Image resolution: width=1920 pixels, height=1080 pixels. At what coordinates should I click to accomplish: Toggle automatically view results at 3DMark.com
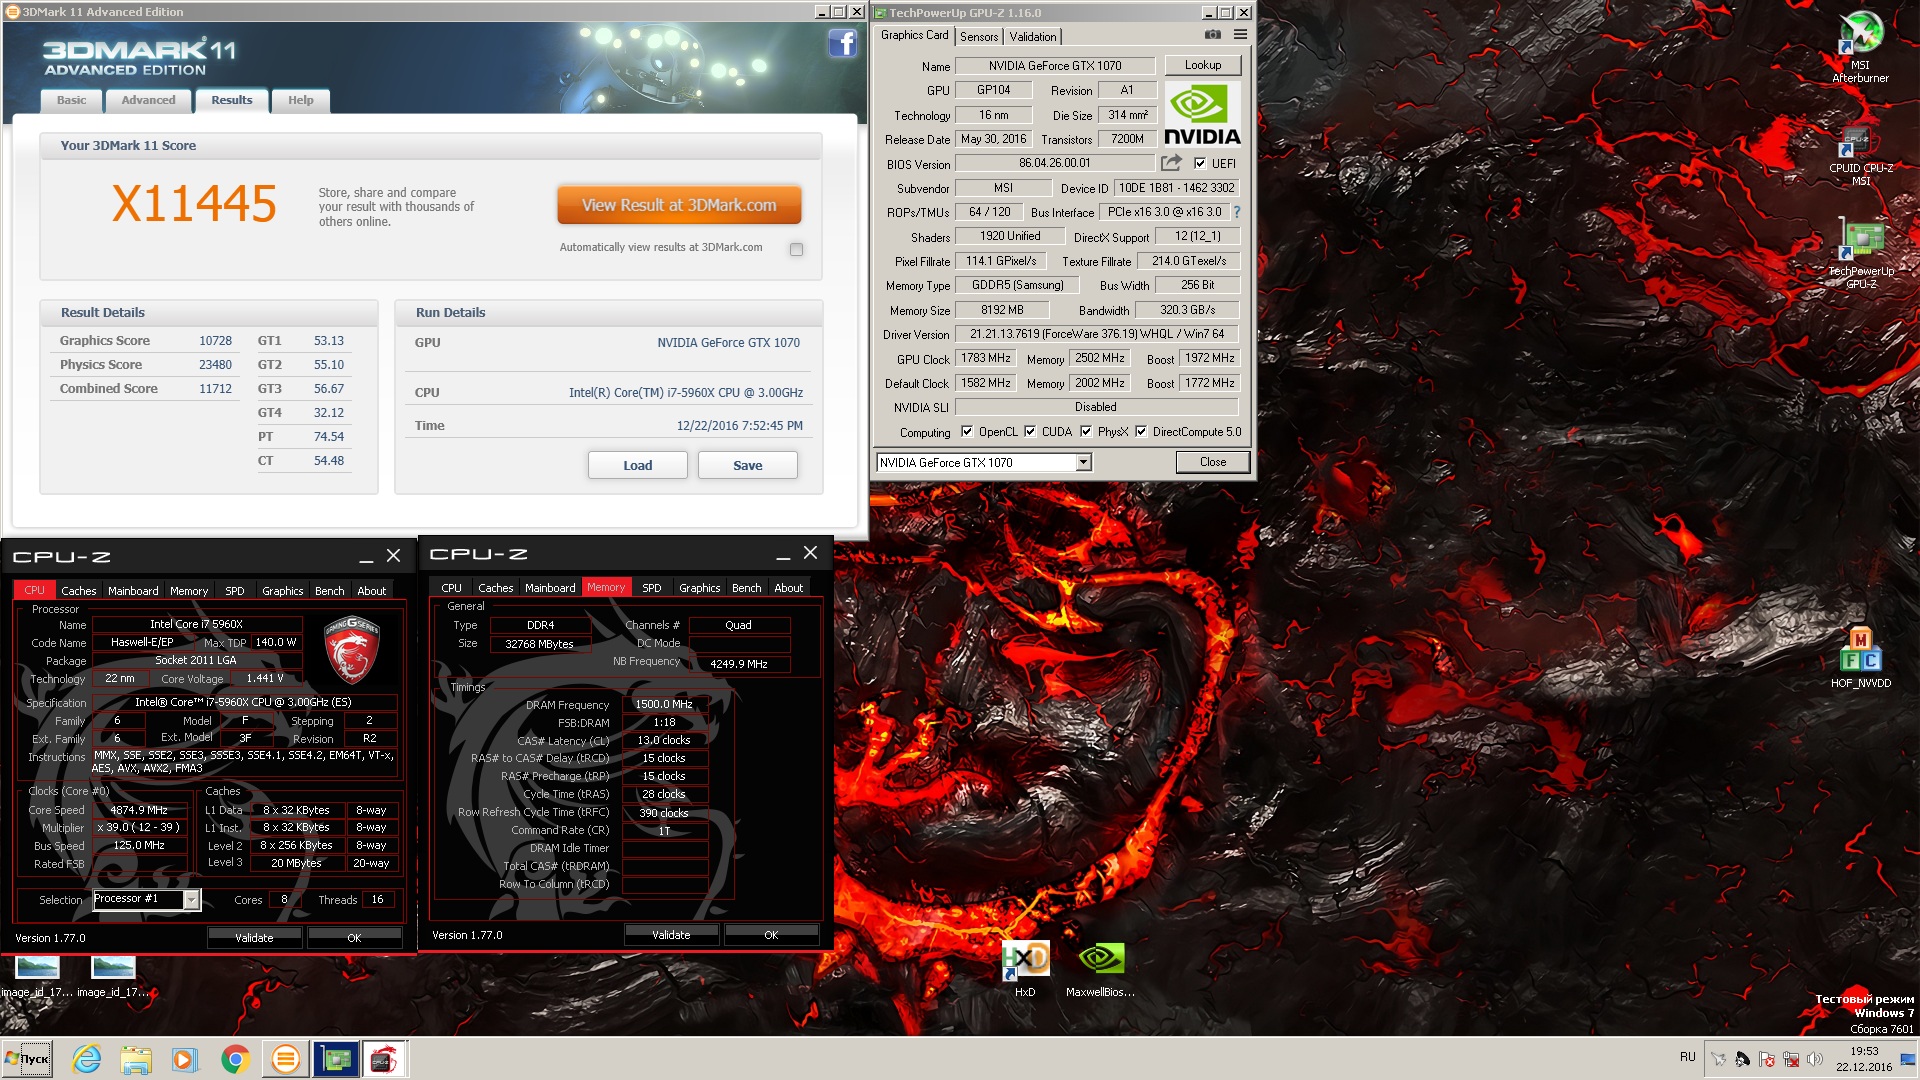[x=796, y=249]
